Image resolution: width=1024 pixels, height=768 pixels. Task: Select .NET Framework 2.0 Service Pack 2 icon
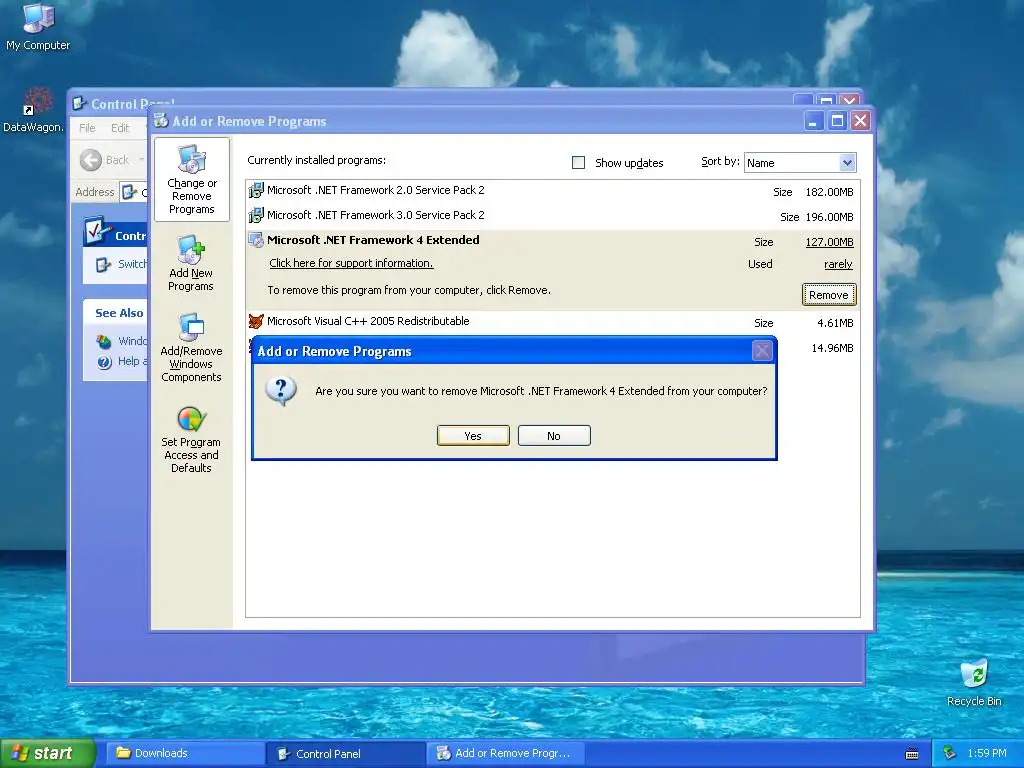coord(256,190)
